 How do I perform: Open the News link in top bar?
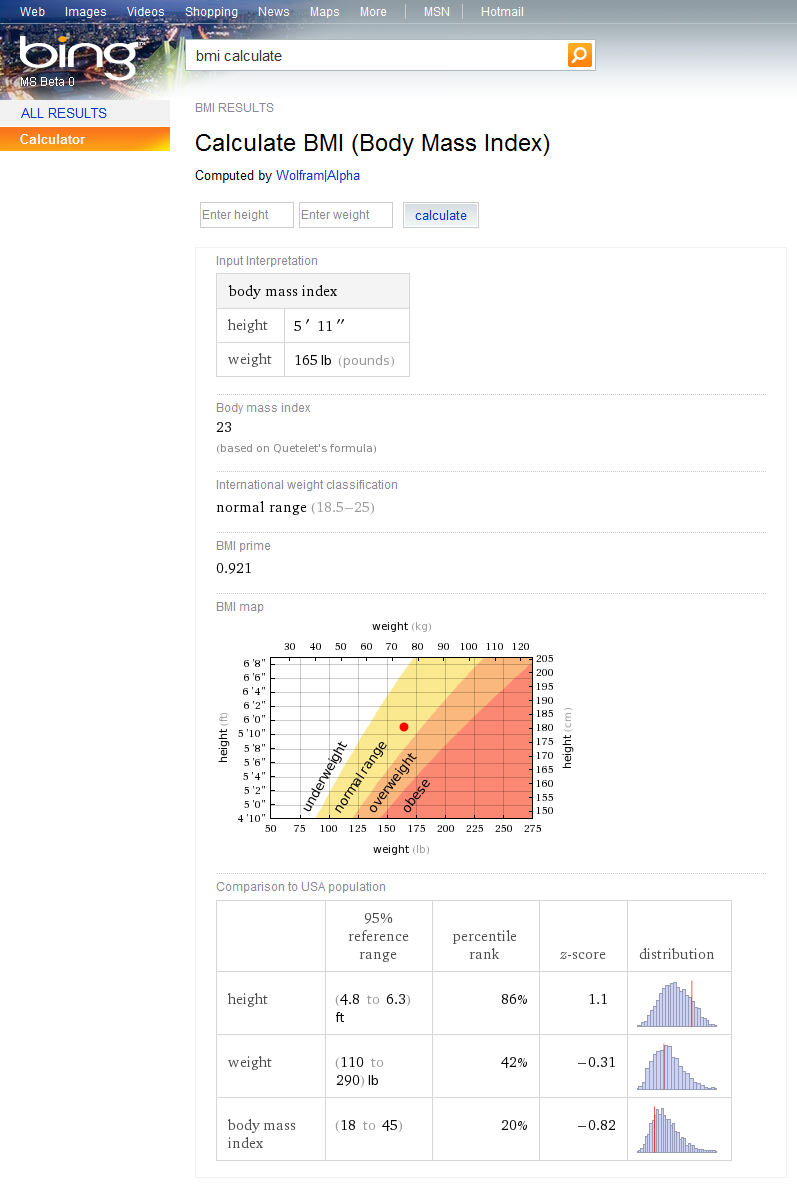(273, 12)
